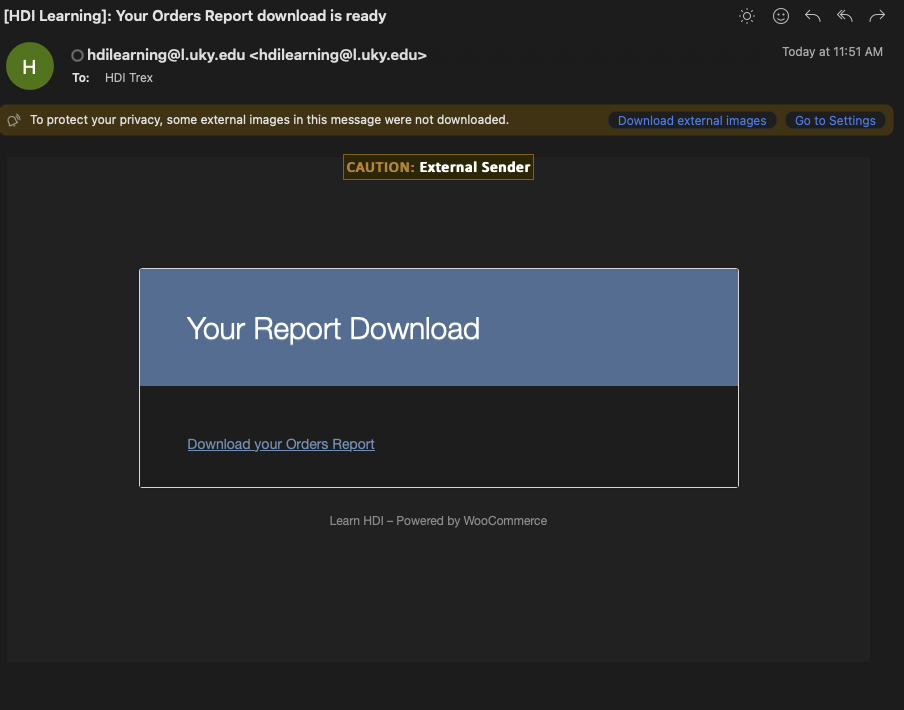Viewport: 904px width, 710px height.
Task: Toggle the unread indicator circle beside the sender
Action: point(76,55)
